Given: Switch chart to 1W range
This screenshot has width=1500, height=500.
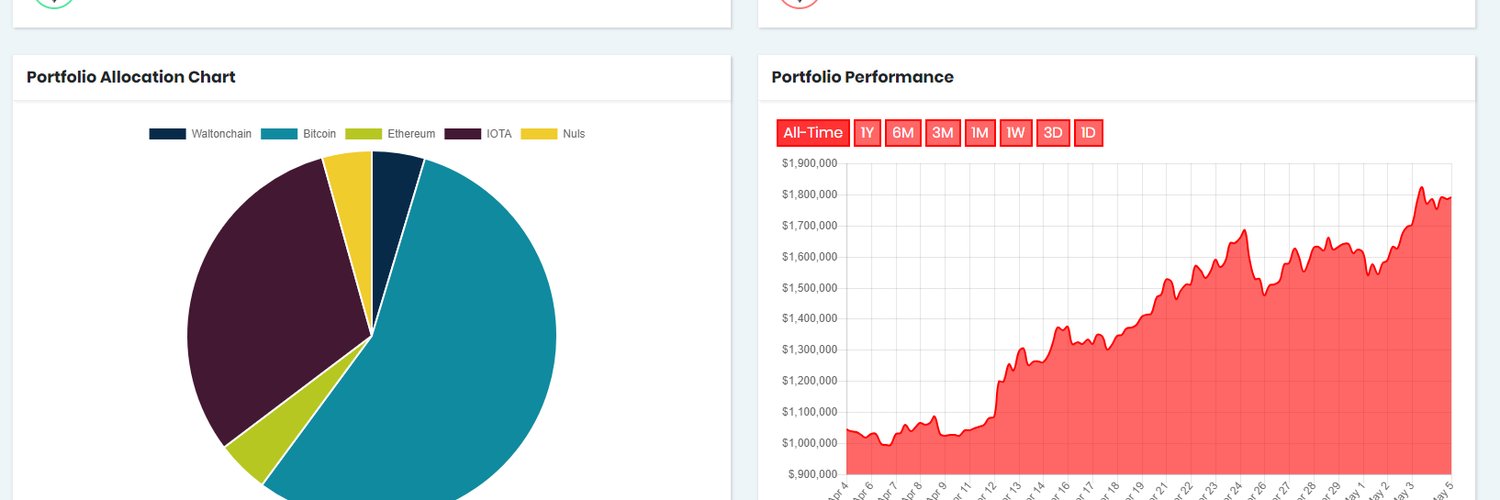Looking at the screenshot, I should (1016, 133).
